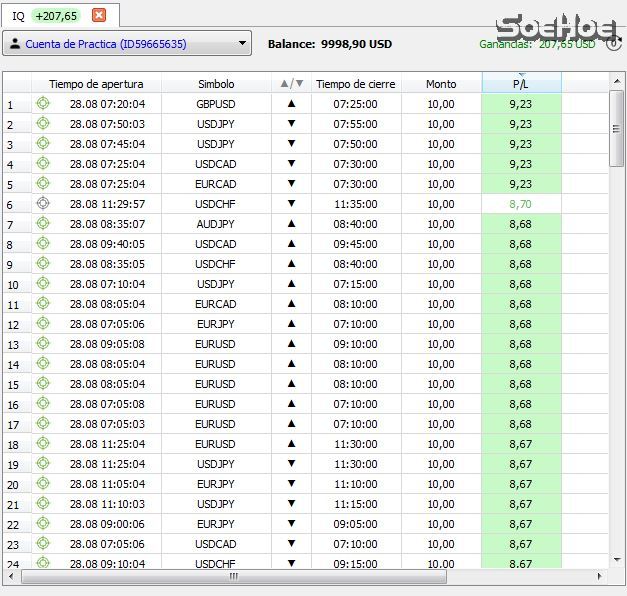Click the gray target icon for USDCHF row 6
627x596 pixels.
(x=43, y=203)
